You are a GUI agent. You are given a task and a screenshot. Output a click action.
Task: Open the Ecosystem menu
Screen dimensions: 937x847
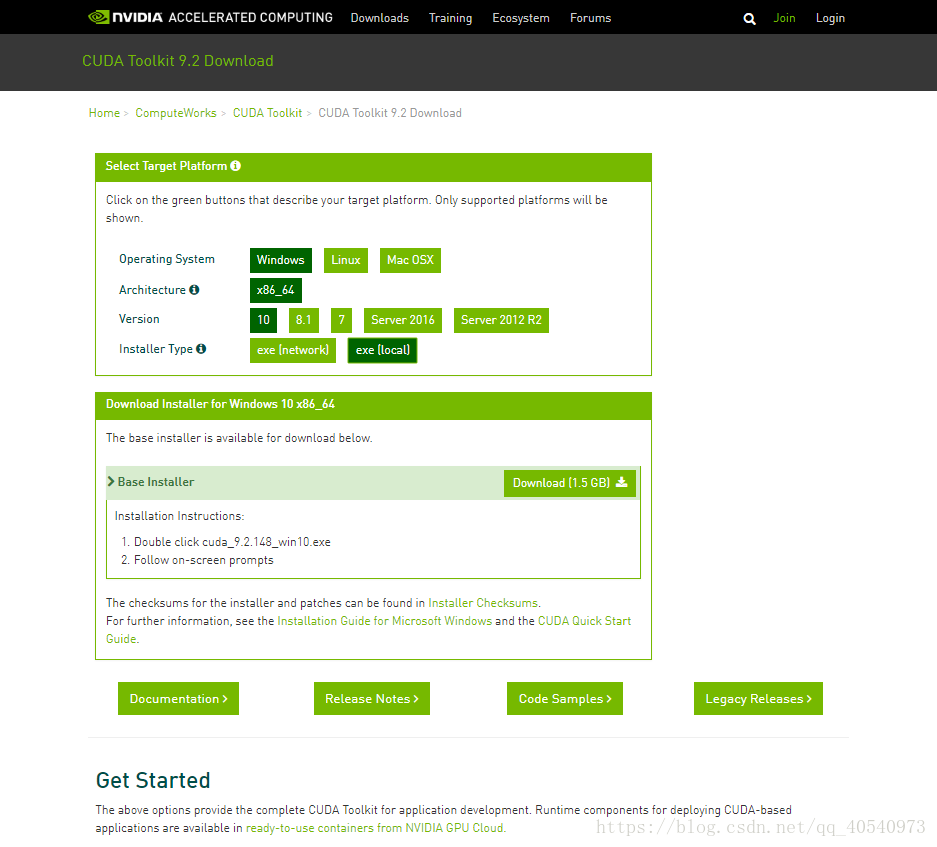[520, 18]
